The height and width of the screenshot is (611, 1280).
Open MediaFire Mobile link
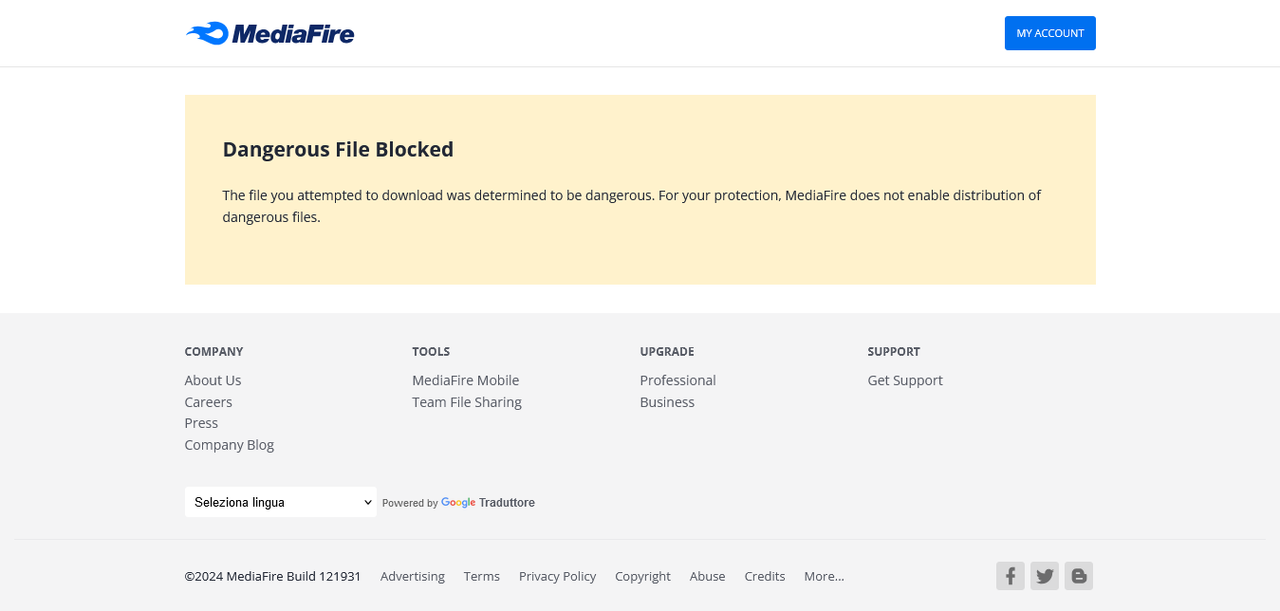(466, 380)
